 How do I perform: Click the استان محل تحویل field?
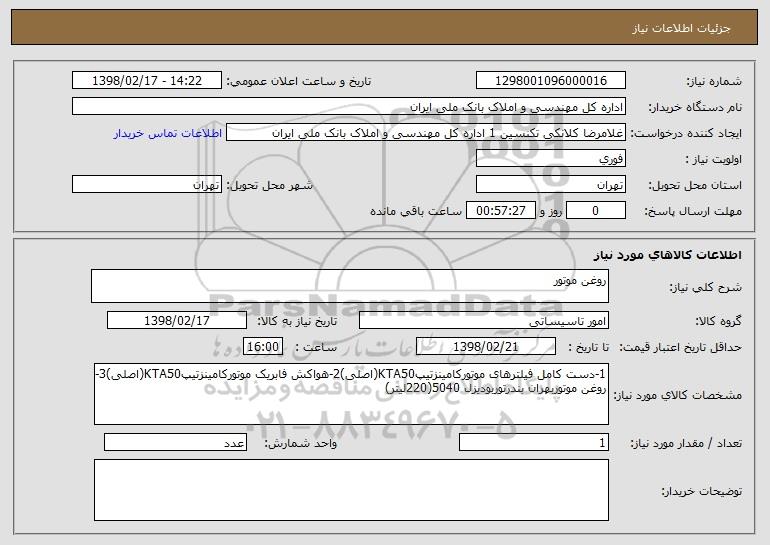(x=550, y=185)
